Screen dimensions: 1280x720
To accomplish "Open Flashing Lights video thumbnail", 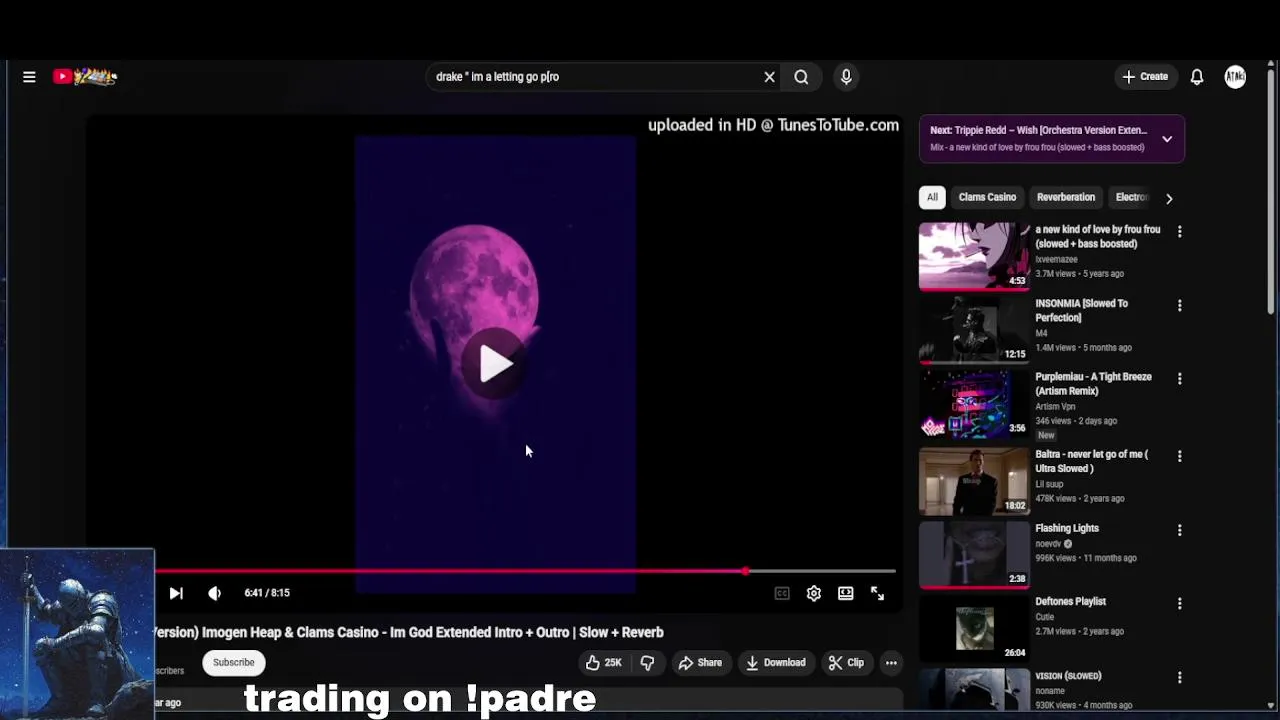I will (x=974, y=554).
